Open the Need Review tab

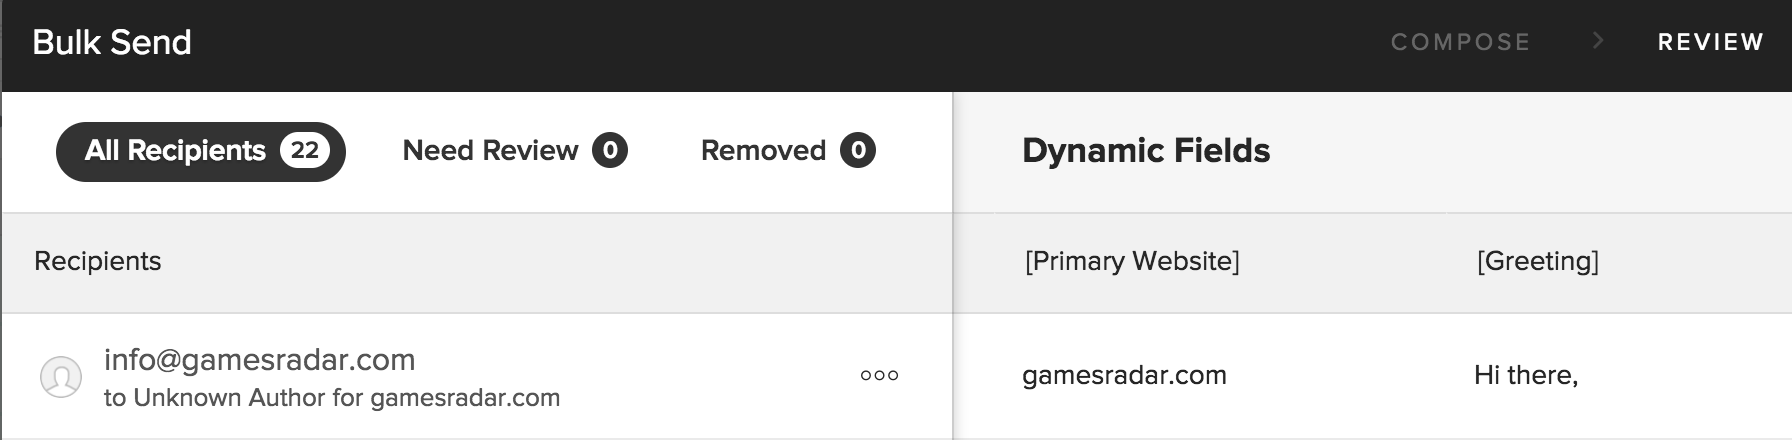pos(515,151)
